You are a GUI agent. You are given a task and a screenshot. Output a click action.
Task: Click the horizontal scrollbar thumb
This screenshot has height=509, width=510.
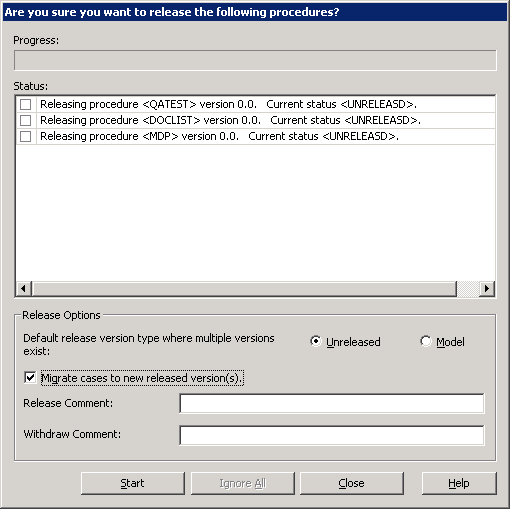[x=244, y=288]
